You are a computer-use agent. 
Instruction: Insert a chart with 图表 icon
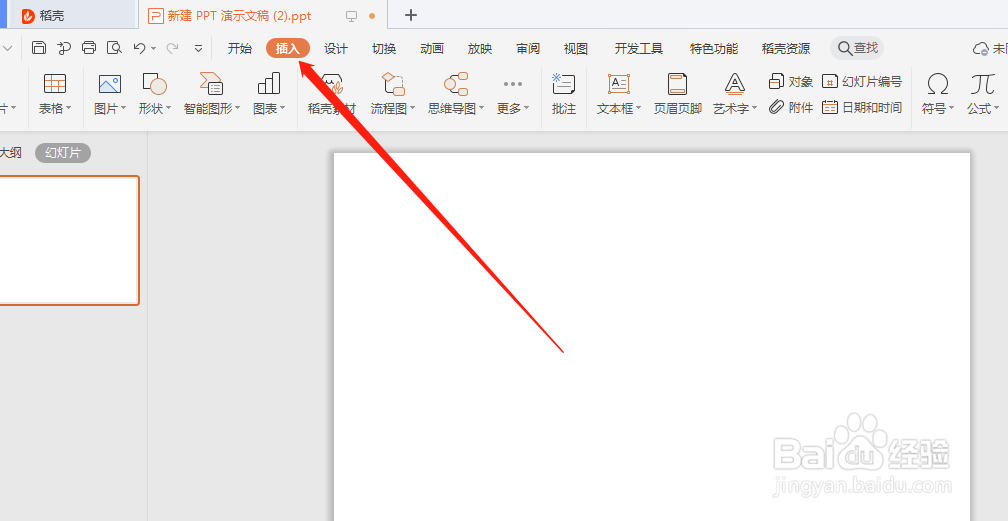[269, 84]
